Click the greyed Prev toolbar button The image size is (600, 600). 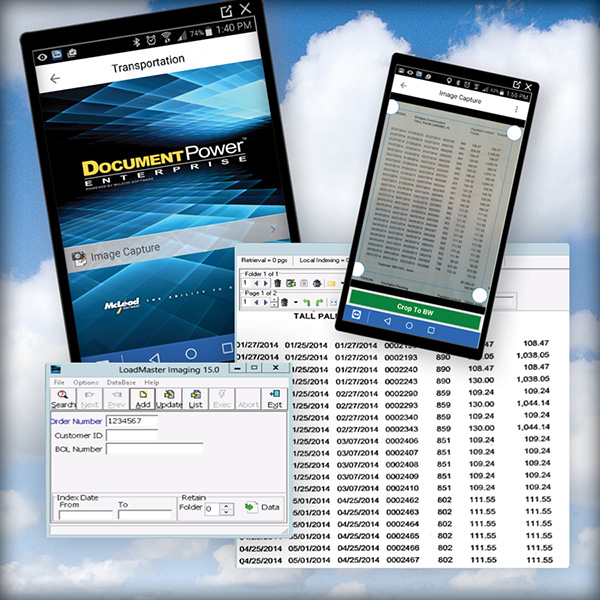[x=116, y=399]
